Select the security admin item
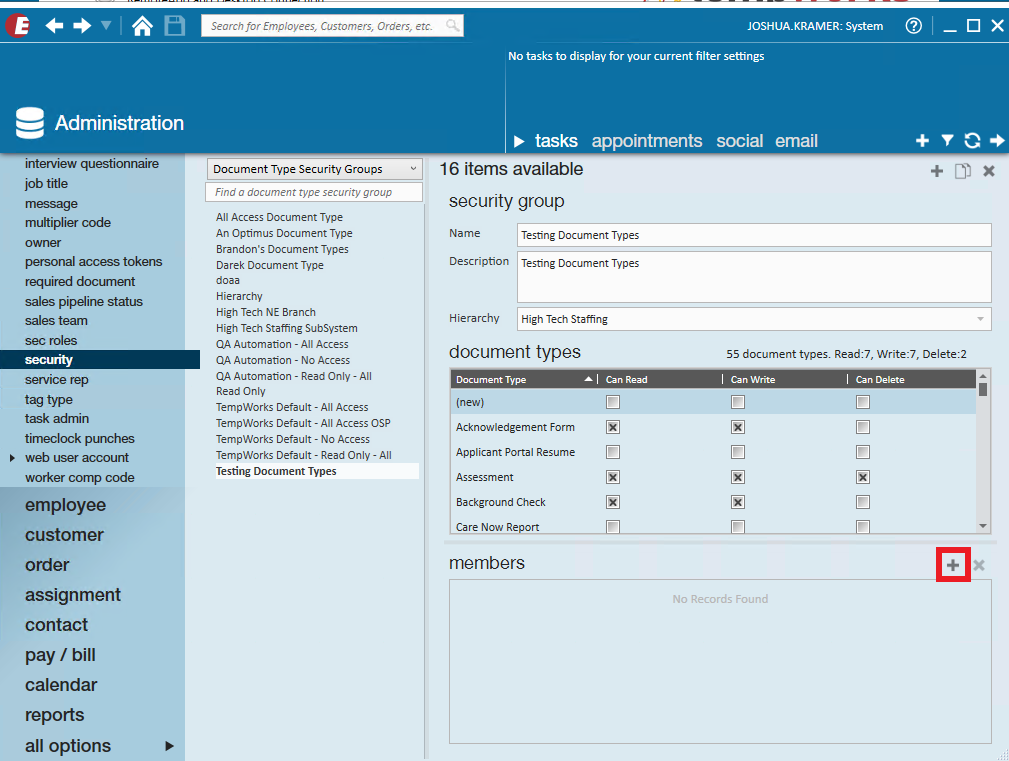This screenshot has width=1009, height=761. click(x=100, y=360)
